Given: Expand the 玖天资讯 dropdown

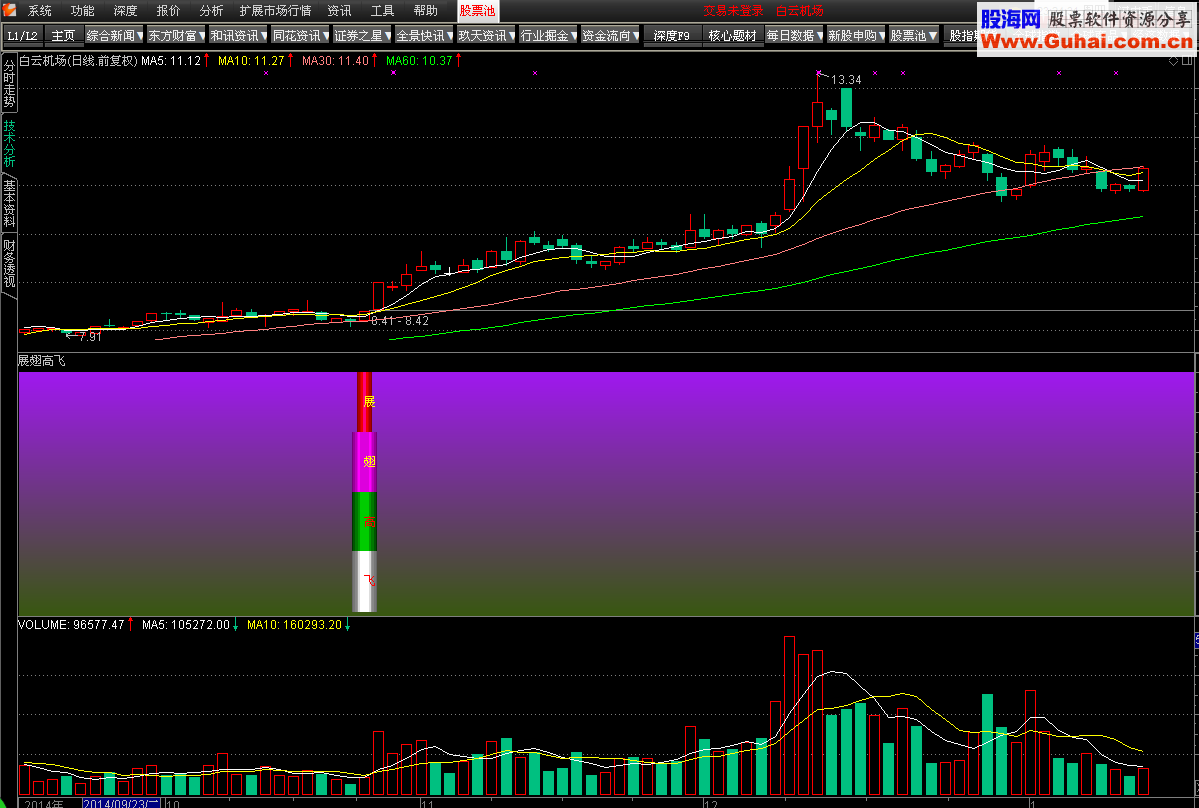Looking at the screenshot, I should pyautogui.click(x=486, y=35).
